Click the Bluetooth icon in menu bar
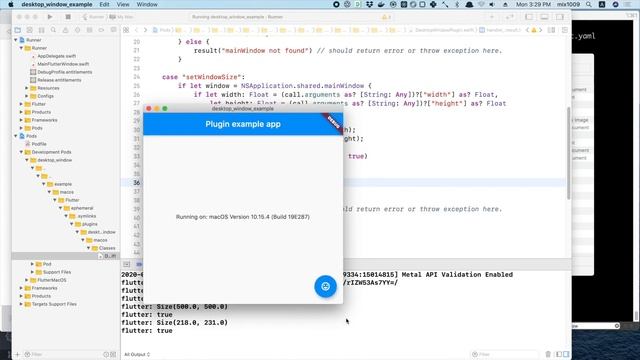640x360 pixels. (457, 4)
